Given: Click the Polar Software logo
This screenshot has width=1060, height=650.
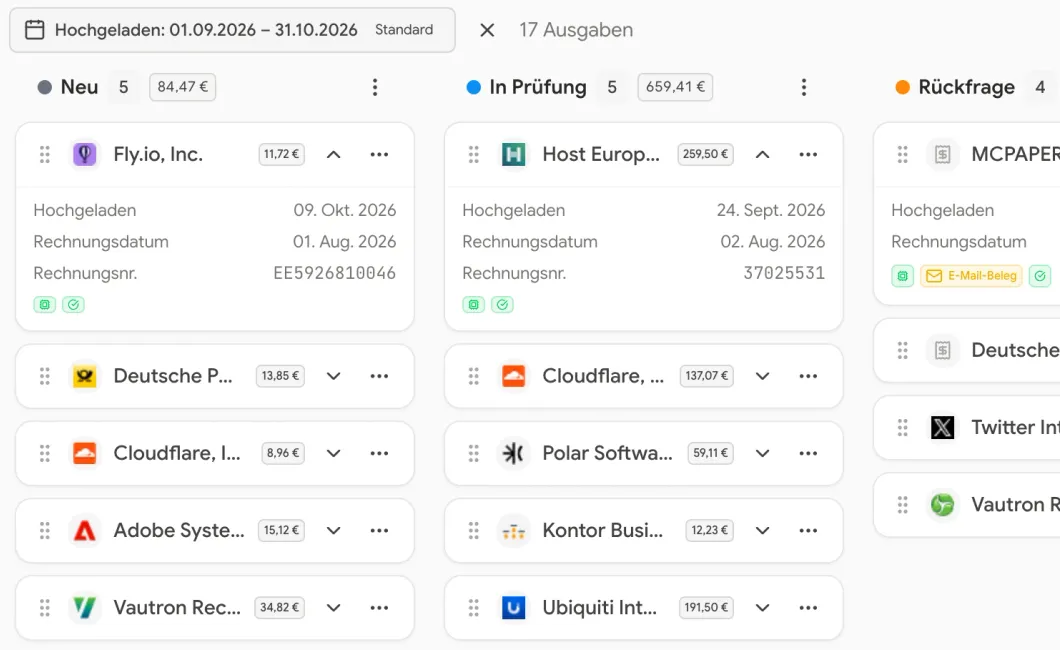Looking at the screenshot, I should (x=514, y=453).
